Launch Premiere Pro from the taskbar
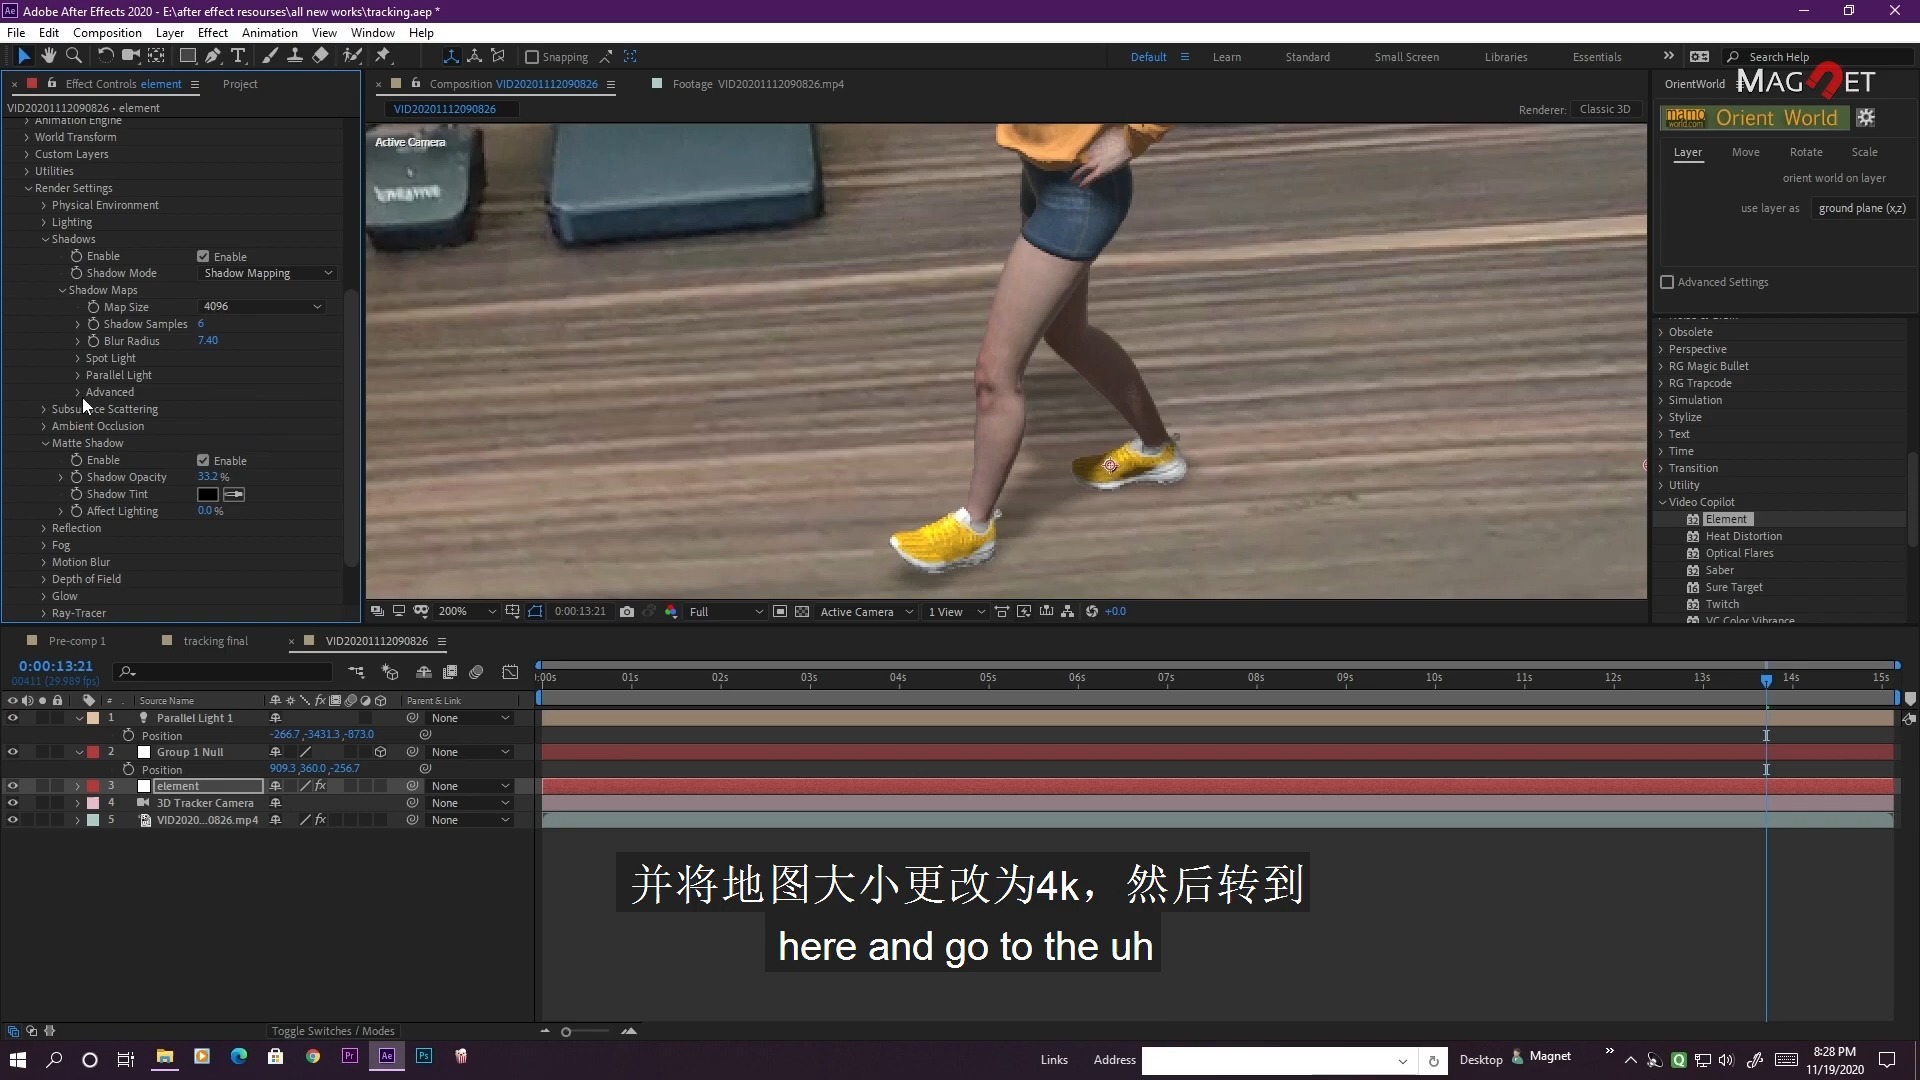This screenshot has width=1920, height=1080. 349,1056
